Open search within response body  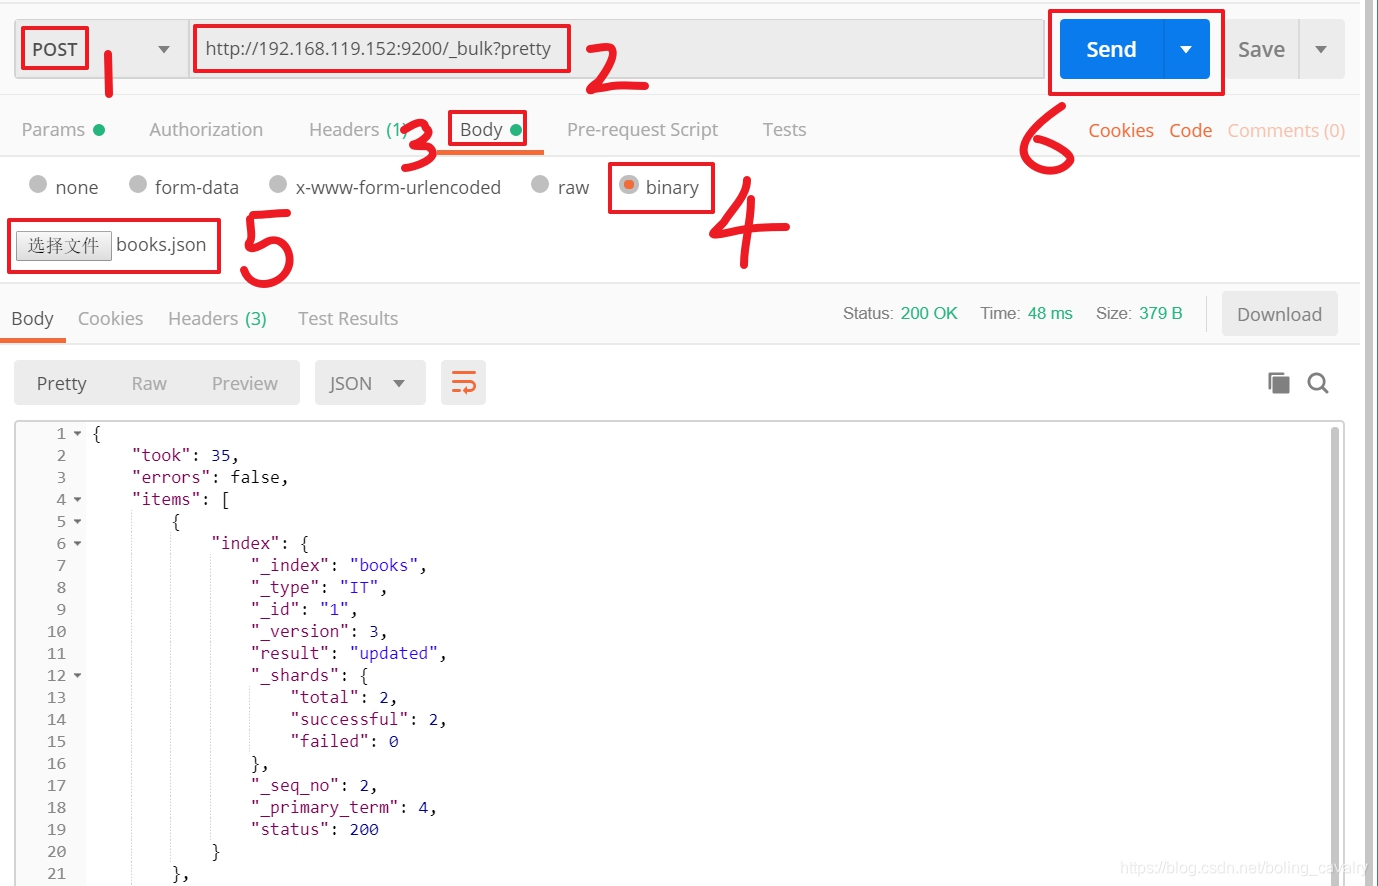1318,383
